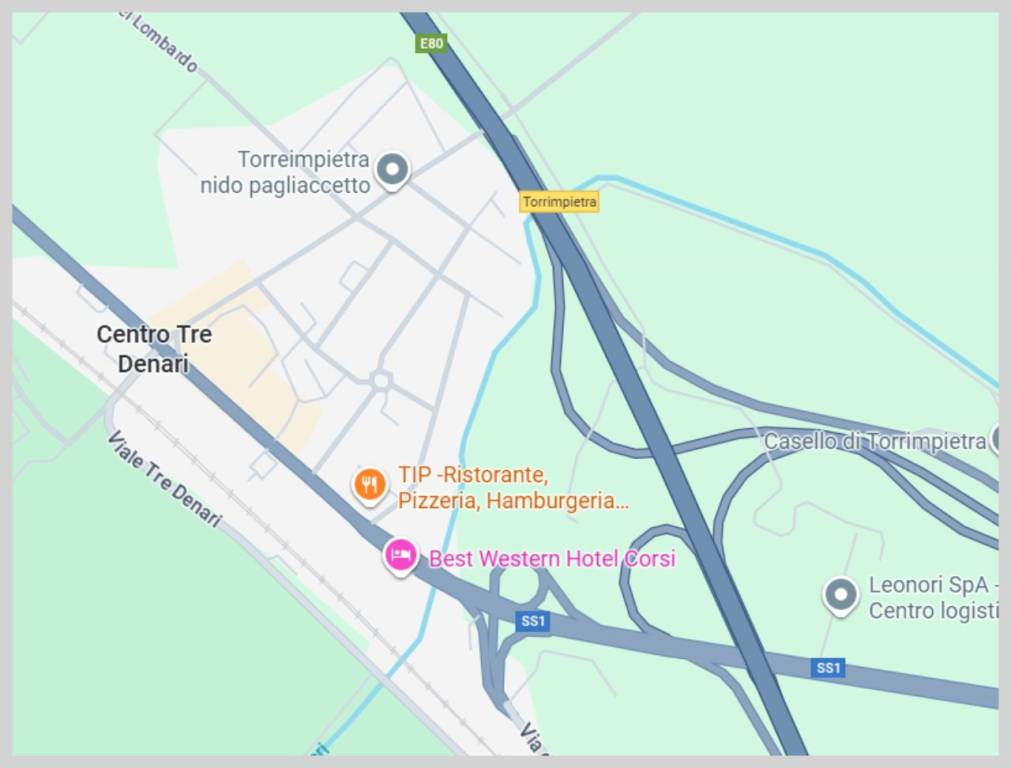Select the SS1 shield below Leonori SpA
The width and height of the screenshot is (1011, 768).
pos(828,668)
